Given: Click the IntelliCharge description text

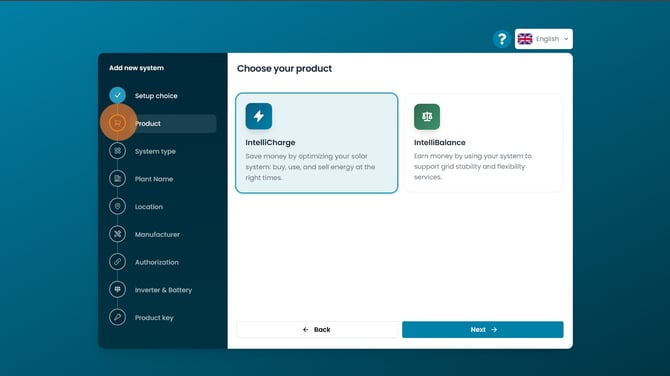Looking at the screenshot, I should pos(310,167).
